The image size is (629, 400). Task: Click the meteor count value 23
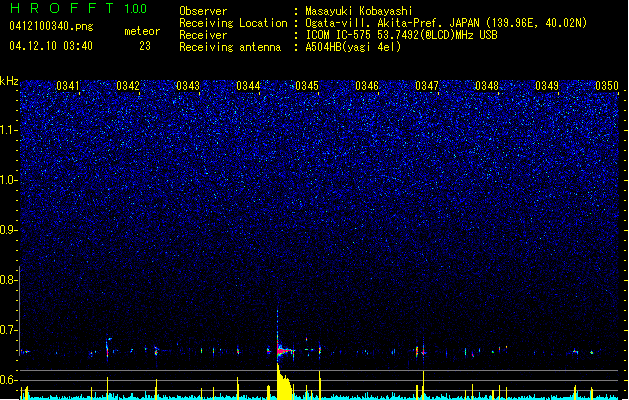[145, 46]
